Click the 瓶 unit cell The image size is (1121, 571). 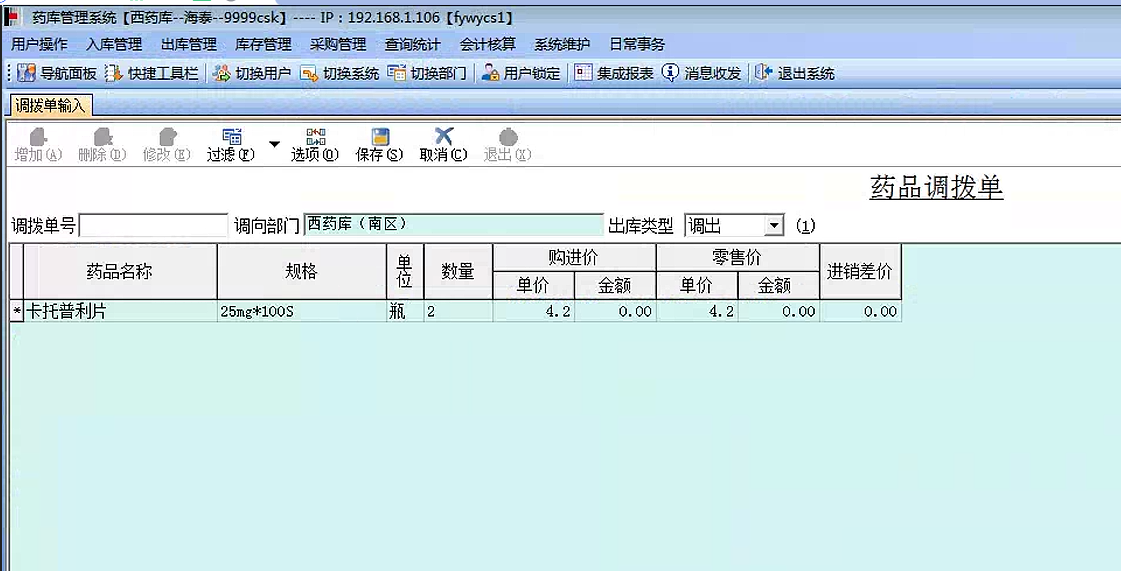click(x=405, y=311)
